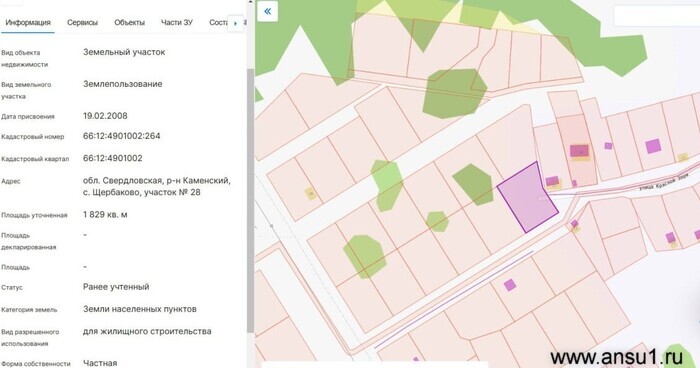
Task: Select cadastral quarter 66:12:4901002 value
Action: 112,158
